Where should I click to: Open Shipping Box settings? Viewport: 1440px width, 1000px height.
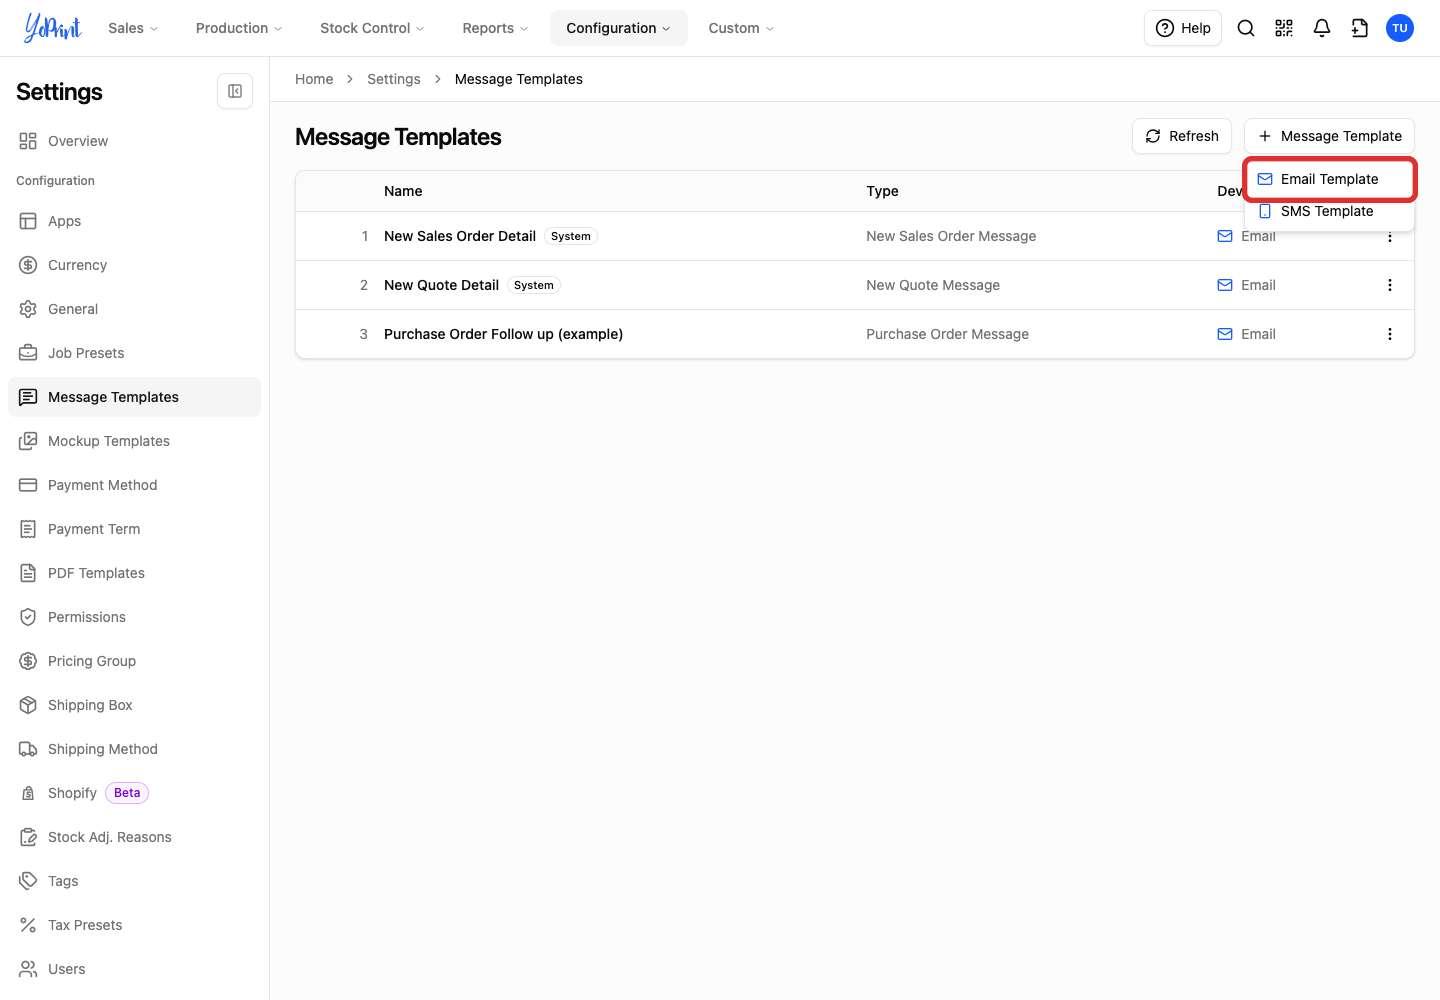134,705
